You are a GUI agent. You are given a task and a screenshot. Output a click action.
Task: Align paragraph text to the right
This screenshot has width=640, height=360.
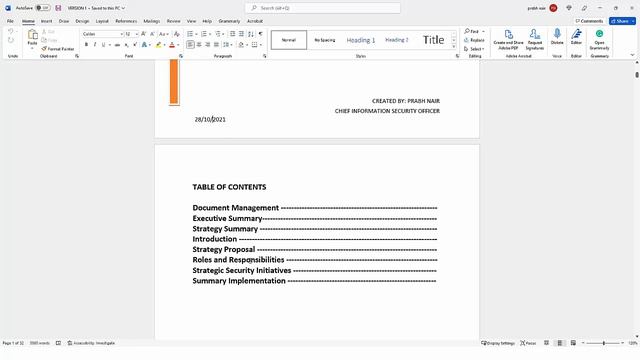(208, 45)
